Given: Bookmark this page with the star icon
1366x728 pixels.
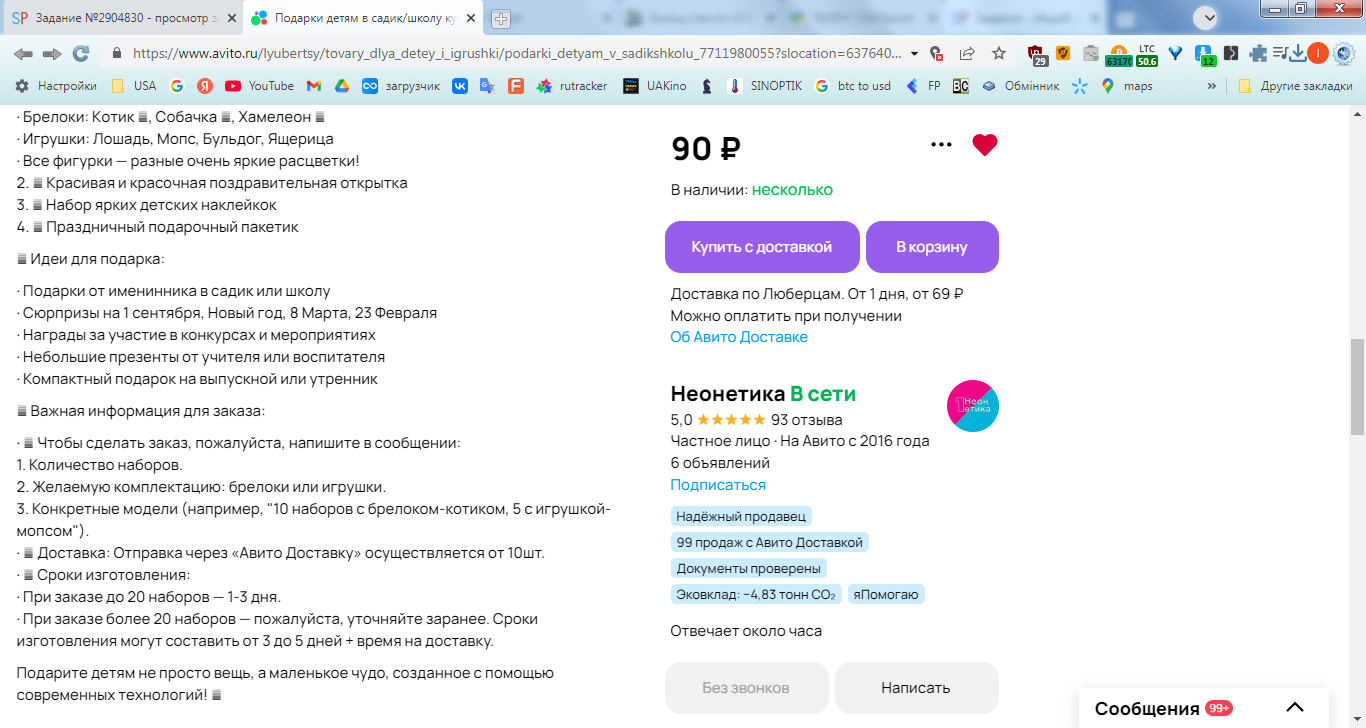Looking at the screenshot, I should [999, 54].
